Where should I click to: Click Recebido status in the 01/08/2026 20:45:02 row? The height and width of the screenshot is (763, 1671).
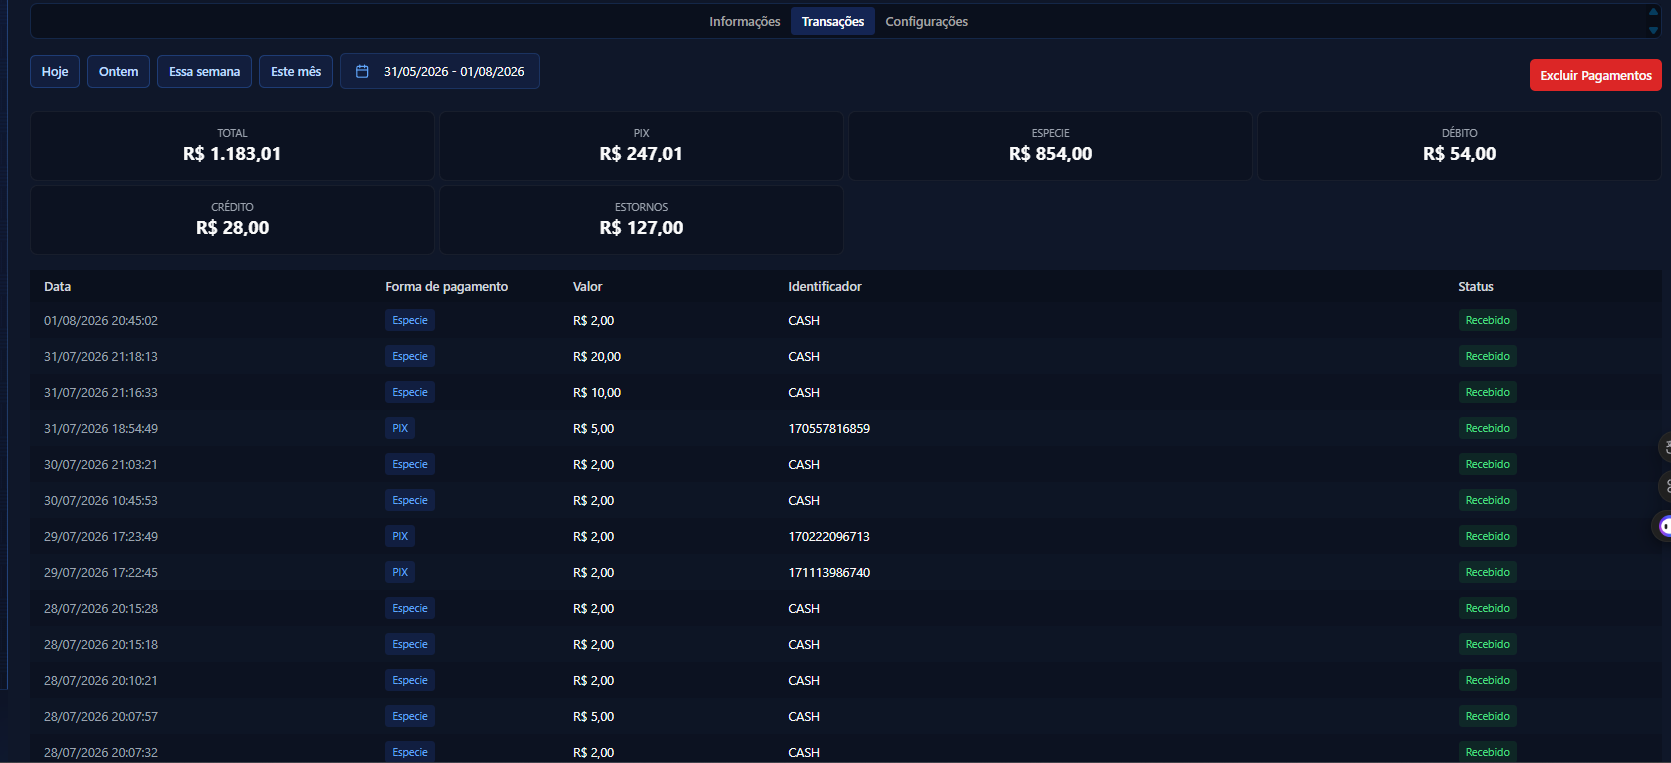[1487, 320]
